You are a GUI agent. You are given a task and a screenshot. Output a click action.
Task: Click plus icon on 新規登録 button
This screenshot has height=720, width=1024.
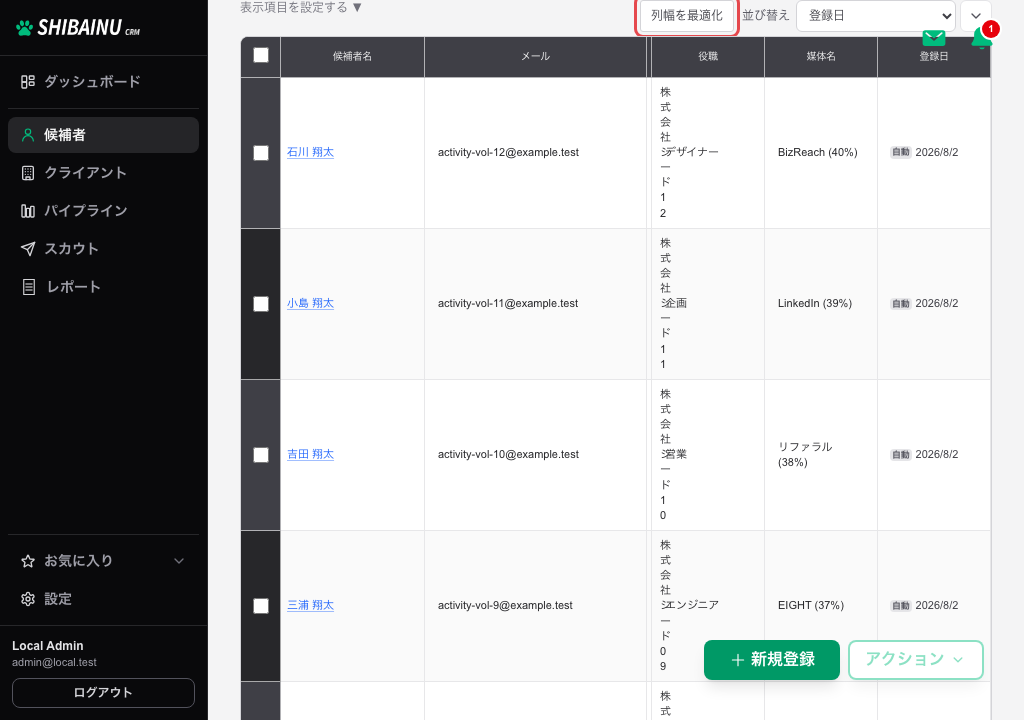click(x=737, y=660)
